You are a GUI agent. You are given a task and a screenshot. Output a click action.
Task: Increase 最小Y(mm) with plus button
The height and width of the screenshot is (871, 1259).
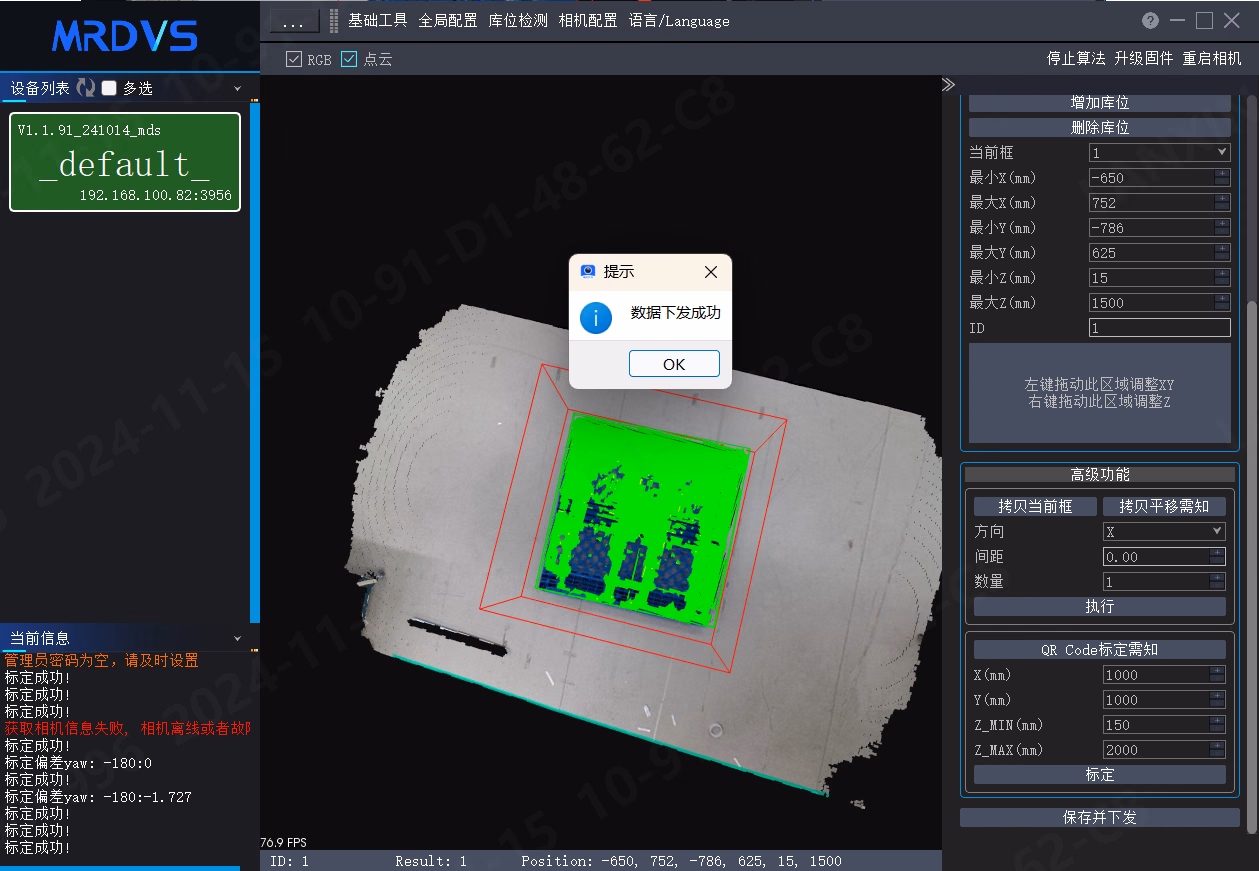(1222, 223)
